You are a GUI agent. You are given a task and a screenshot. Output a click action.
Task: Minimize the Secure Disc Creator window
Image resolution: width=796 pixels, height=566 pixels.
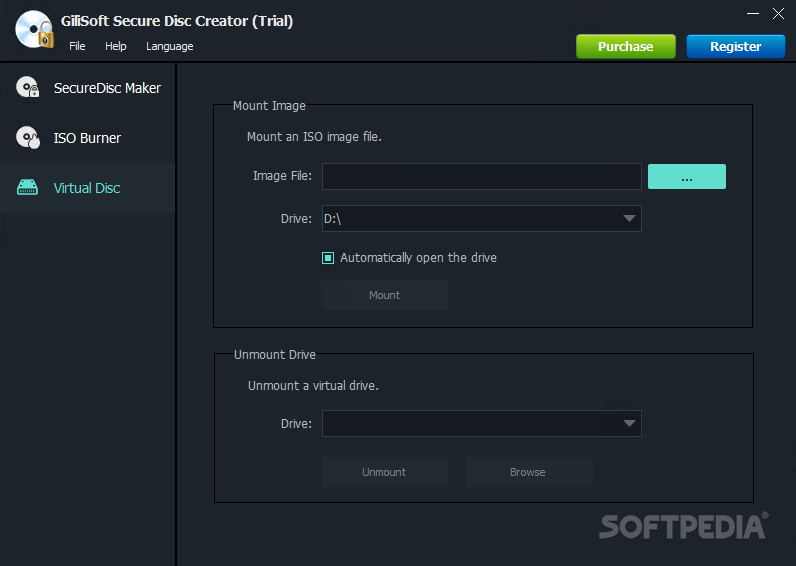click(753, 14)
